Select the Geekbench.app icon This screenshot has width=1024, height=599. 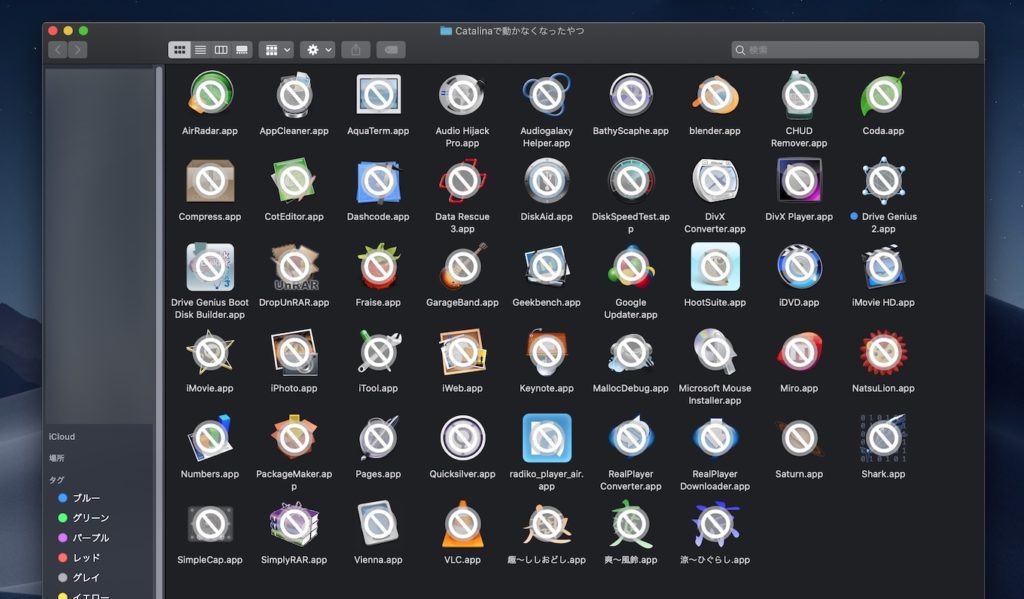click(546, 266)
